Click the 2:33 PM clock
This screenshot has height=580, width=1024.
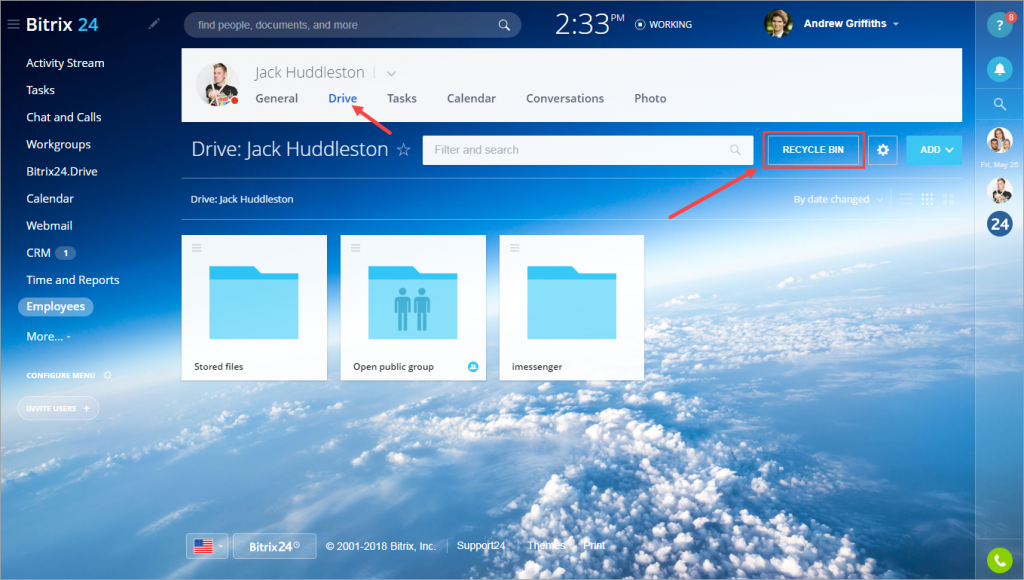click(590, 25)
